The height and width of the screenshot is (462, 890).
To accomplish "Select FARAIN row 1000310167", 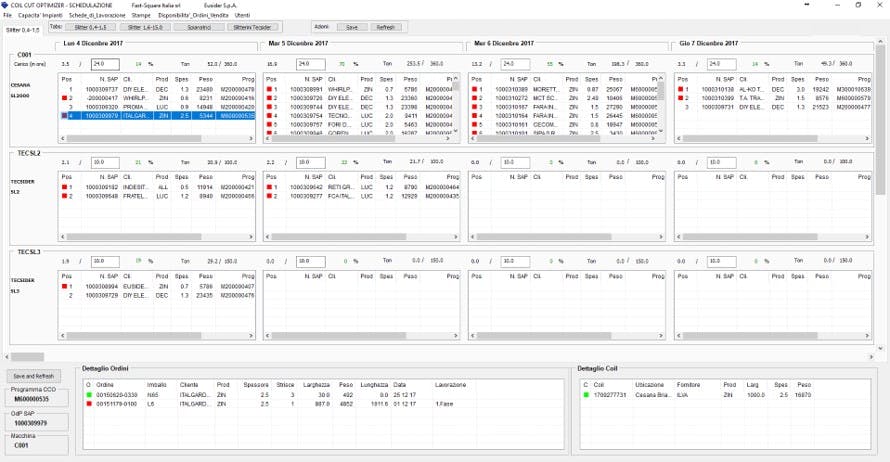I will pos(563,107).
